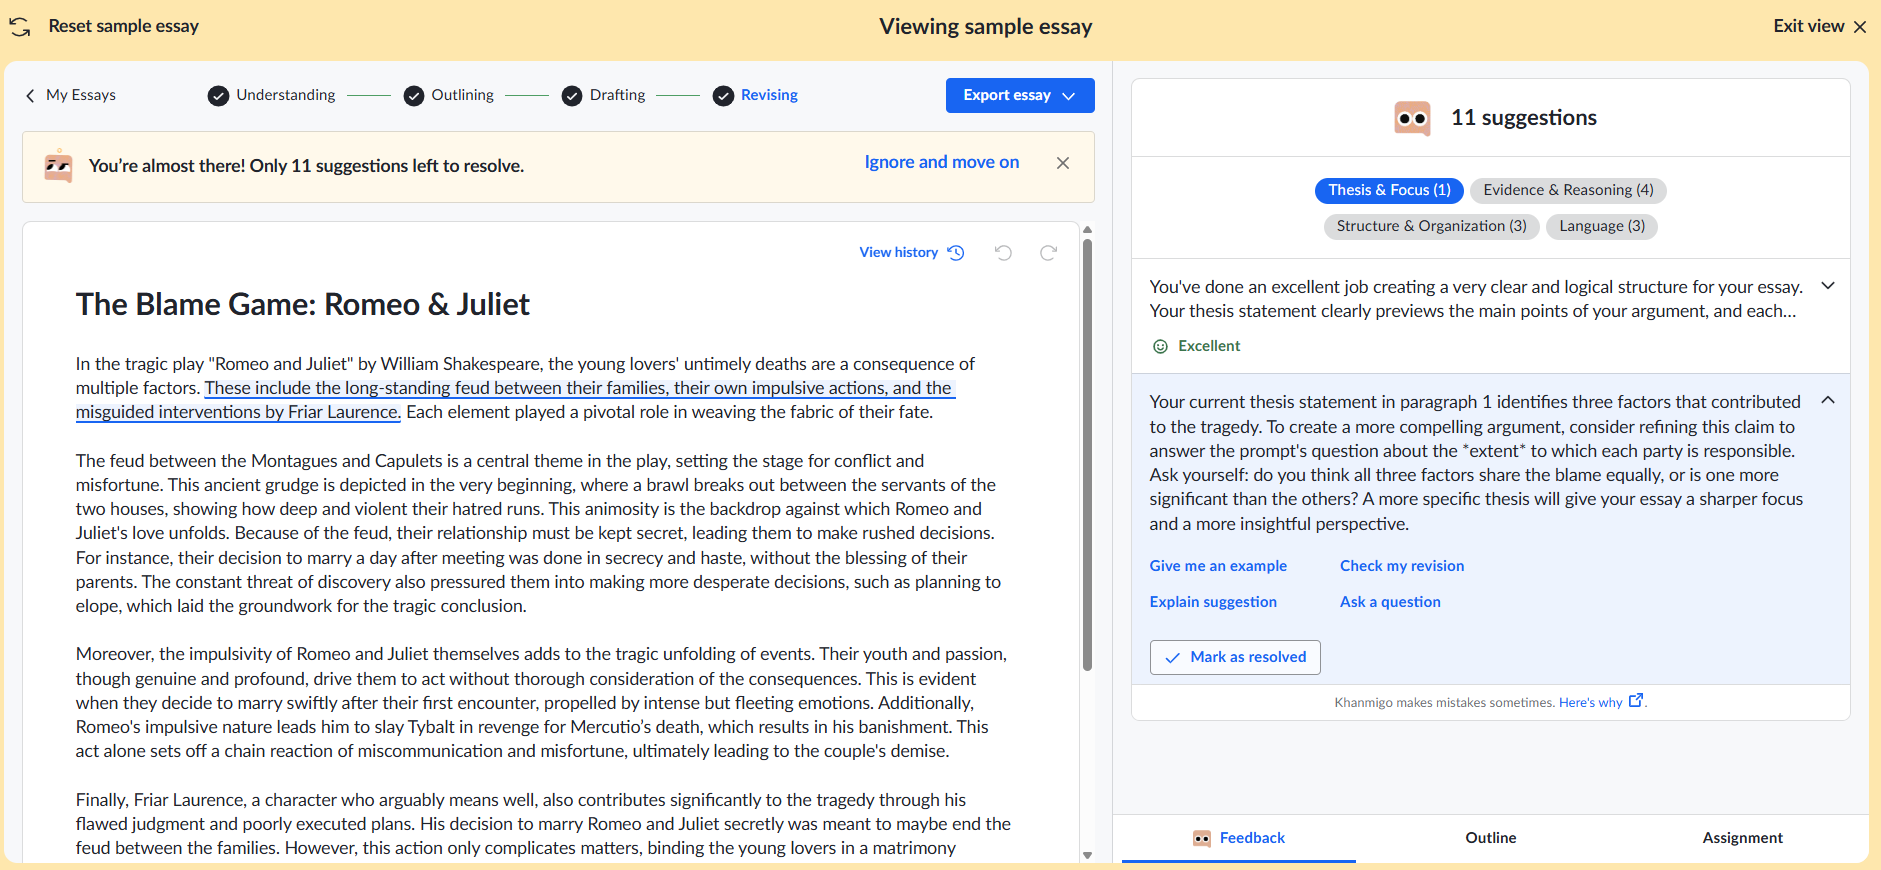Image resolution: width=1881 pixels, height=870 pixels.
Task: Click the Revising step checkmark icon
Action: click(x=723, y=96)
